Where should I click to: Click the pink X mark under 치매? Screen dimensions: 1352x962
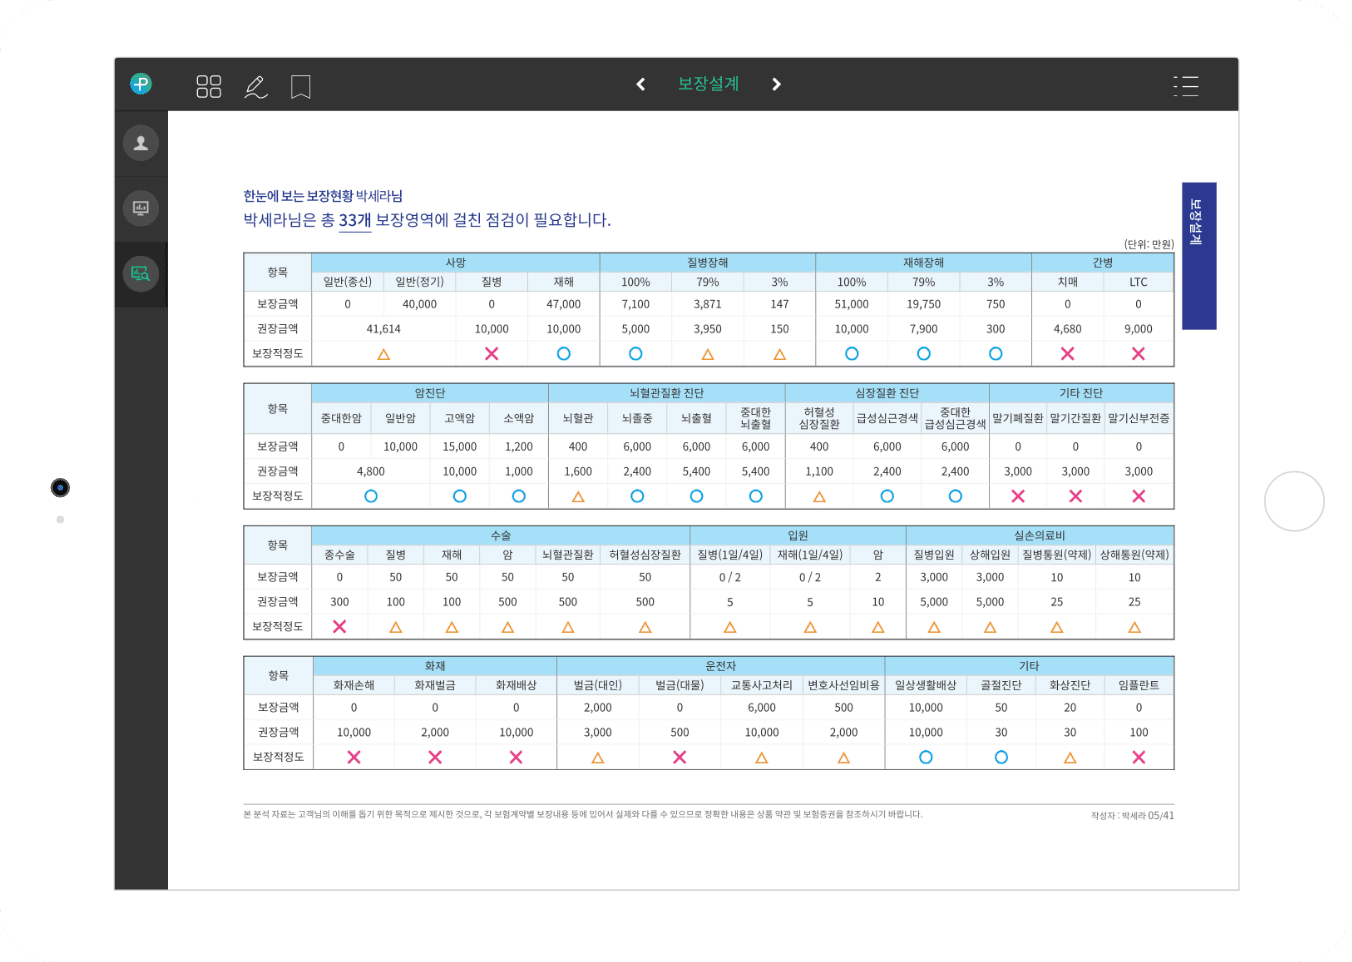tap(1067, 354)
